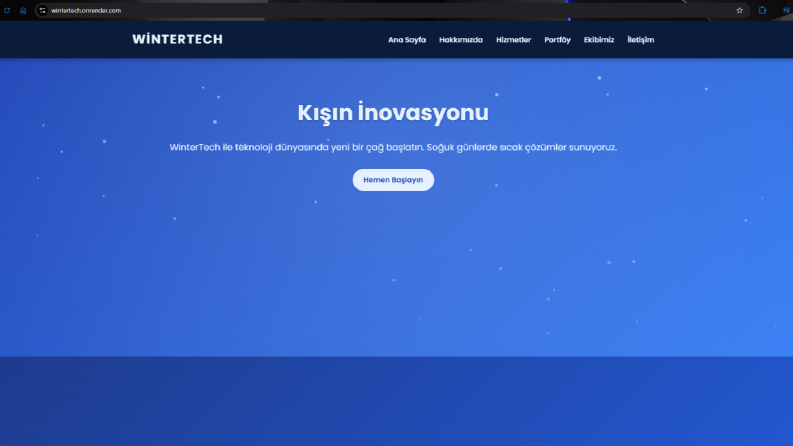Click the WINTERTECH logo

[x=178, y=39]
